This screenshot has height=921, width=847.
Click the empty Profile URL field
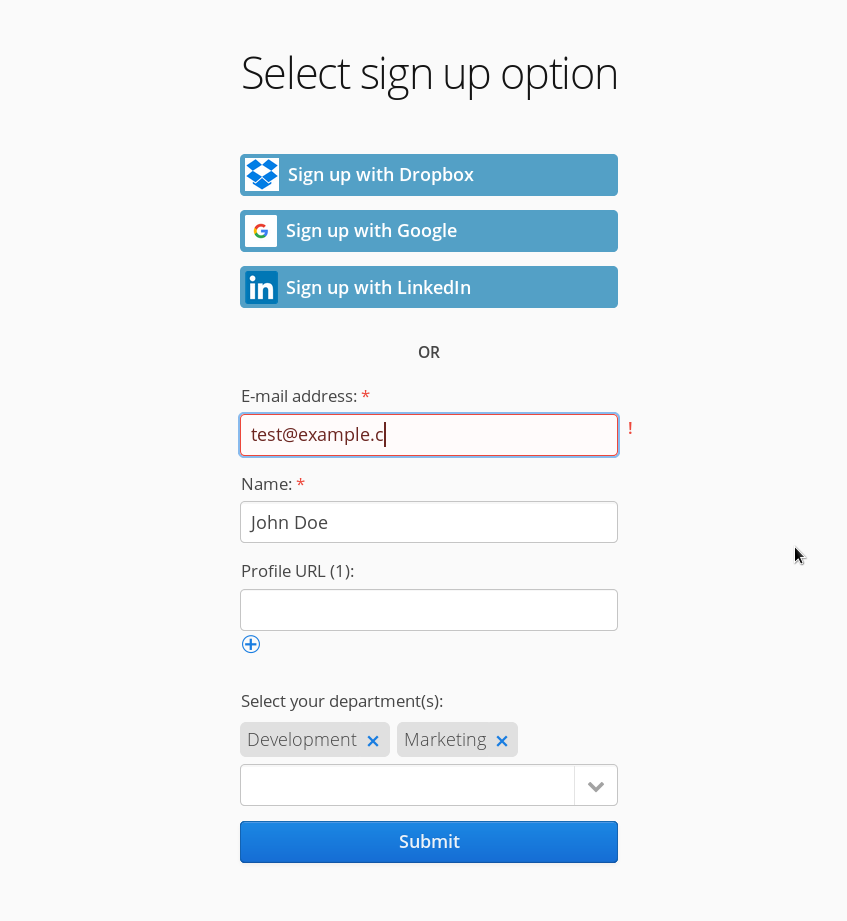point(428,609)
